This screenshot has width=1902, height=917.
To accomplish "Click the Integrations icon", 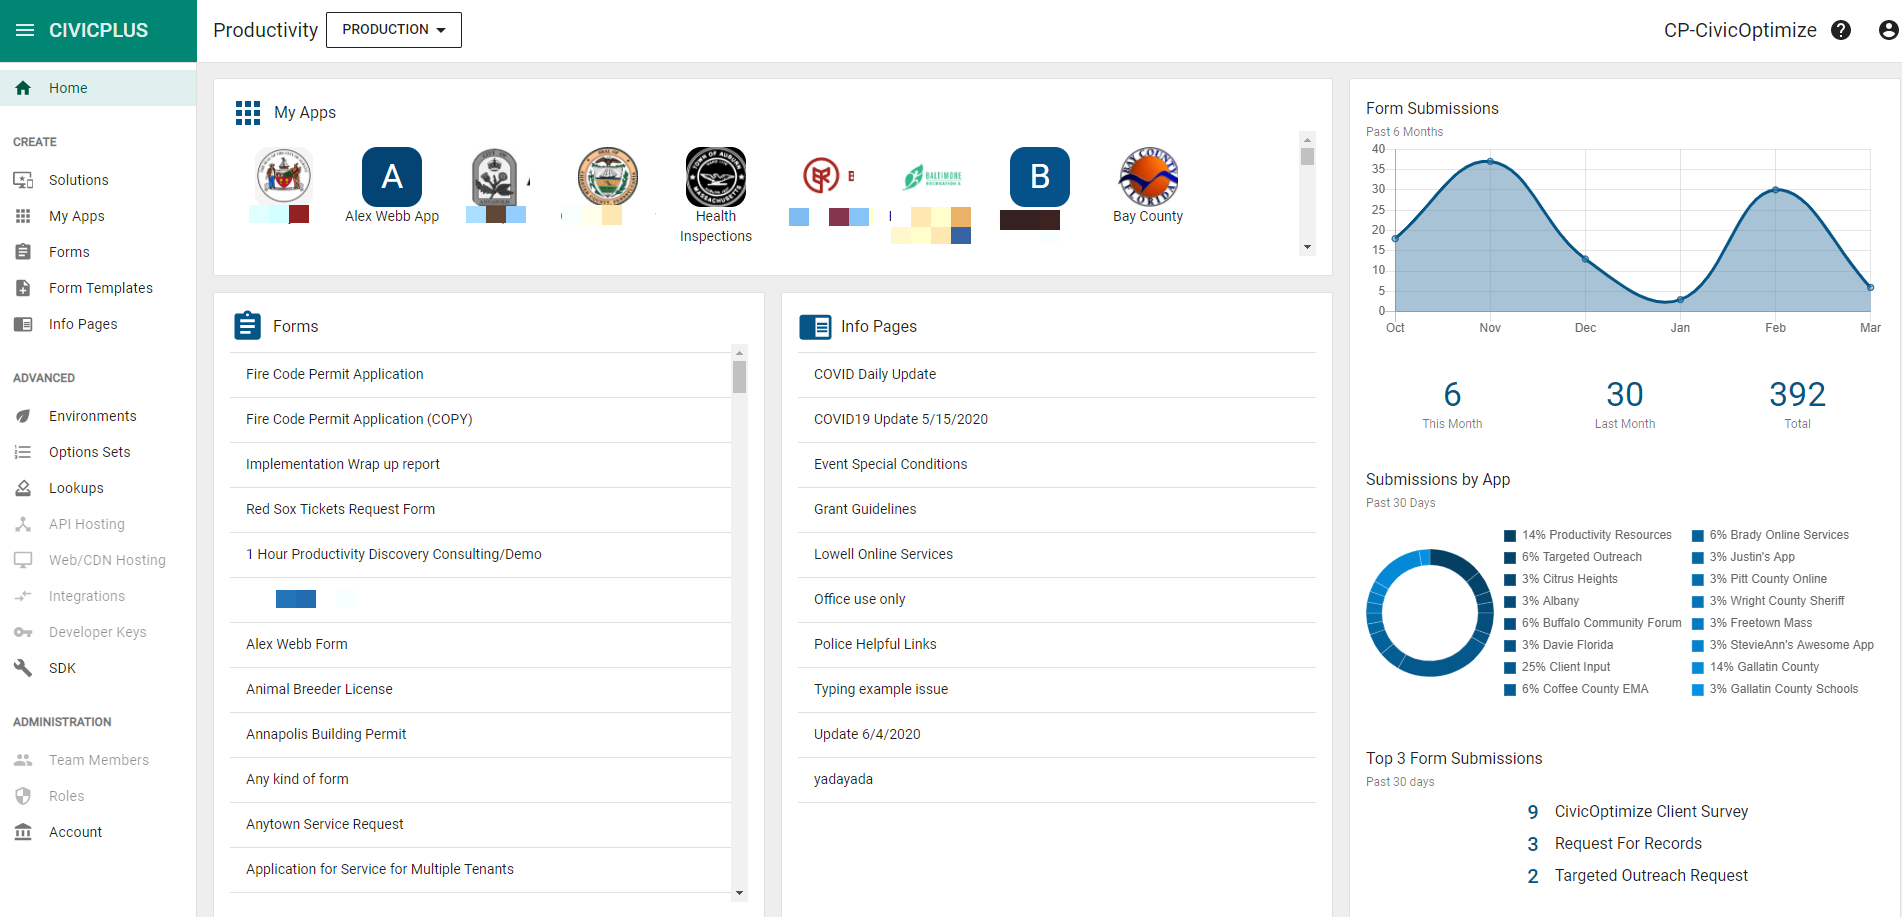I will click(x=23, y=596).
